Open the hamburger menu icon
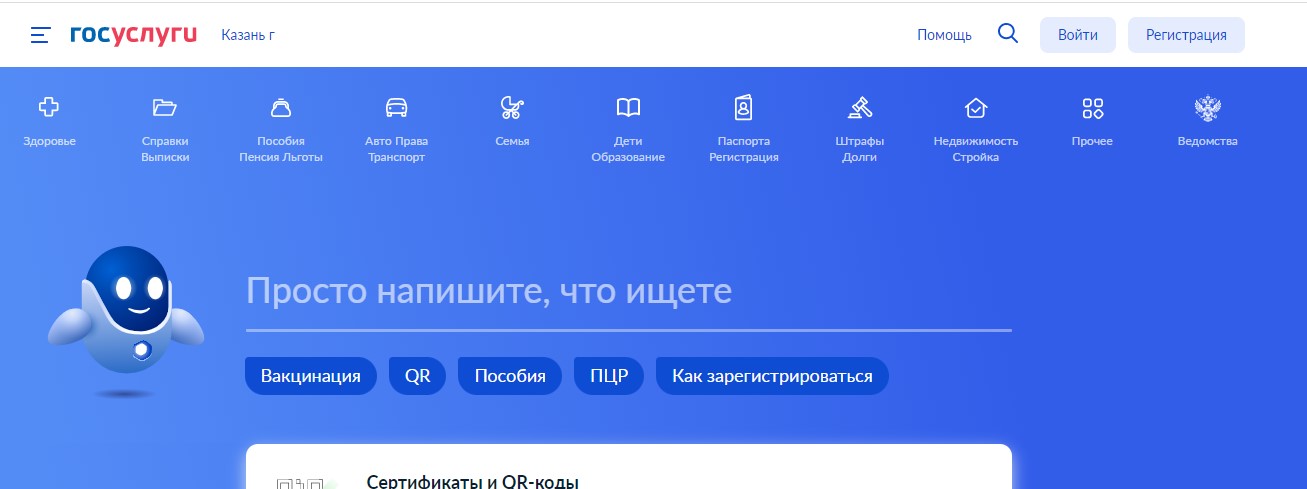Image resolution: width=1307 pixels, height=489 pixels. (40, 35)
